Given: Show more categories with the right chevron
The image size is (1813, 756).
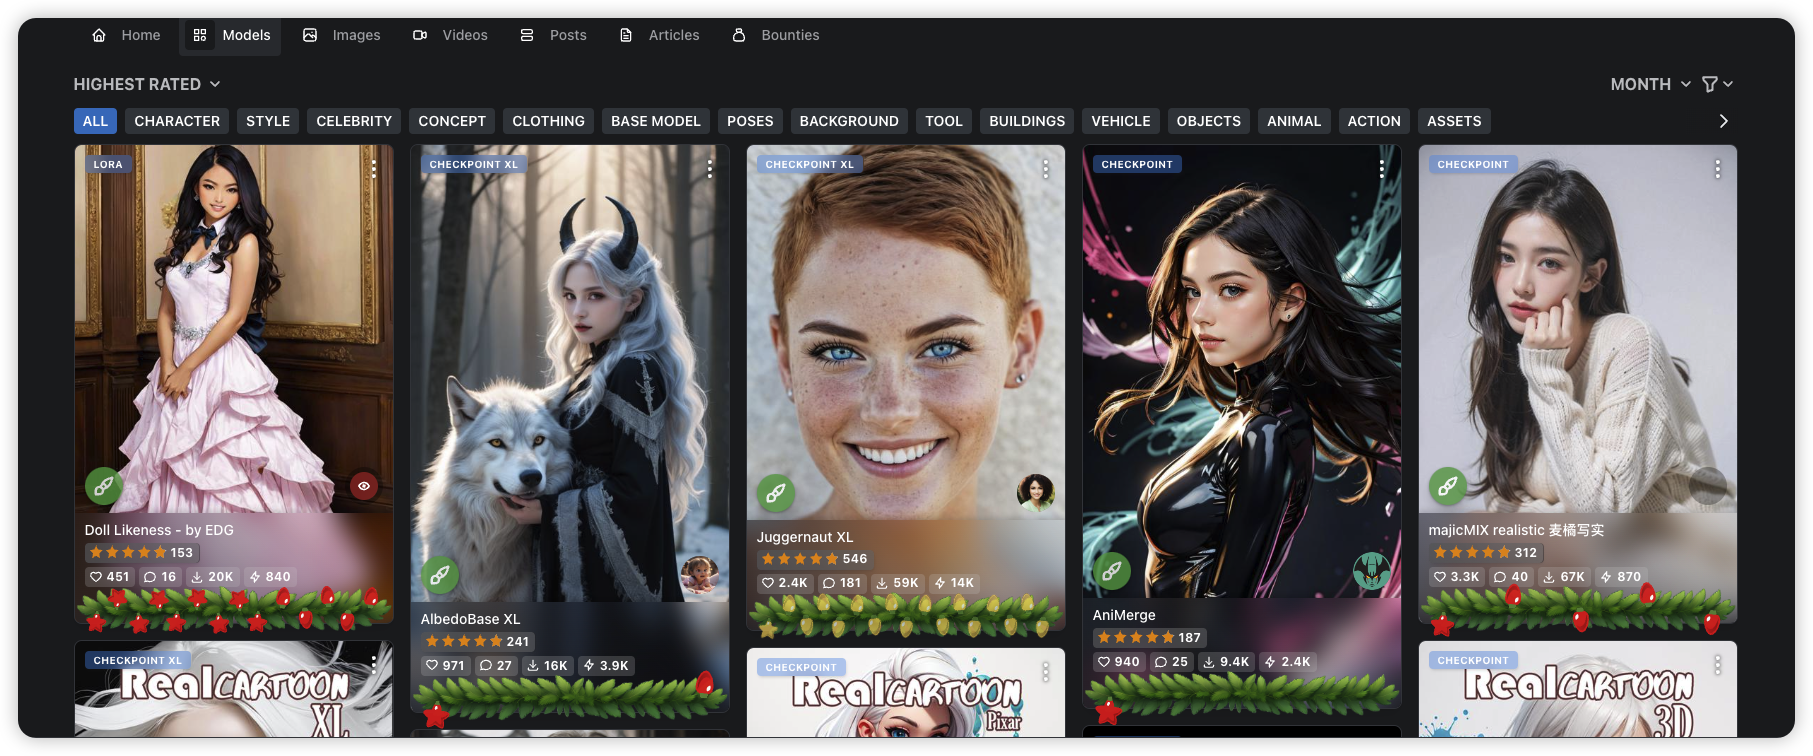Looking at the screenshot, I should pyautogui.click(x=1723, y=121).
